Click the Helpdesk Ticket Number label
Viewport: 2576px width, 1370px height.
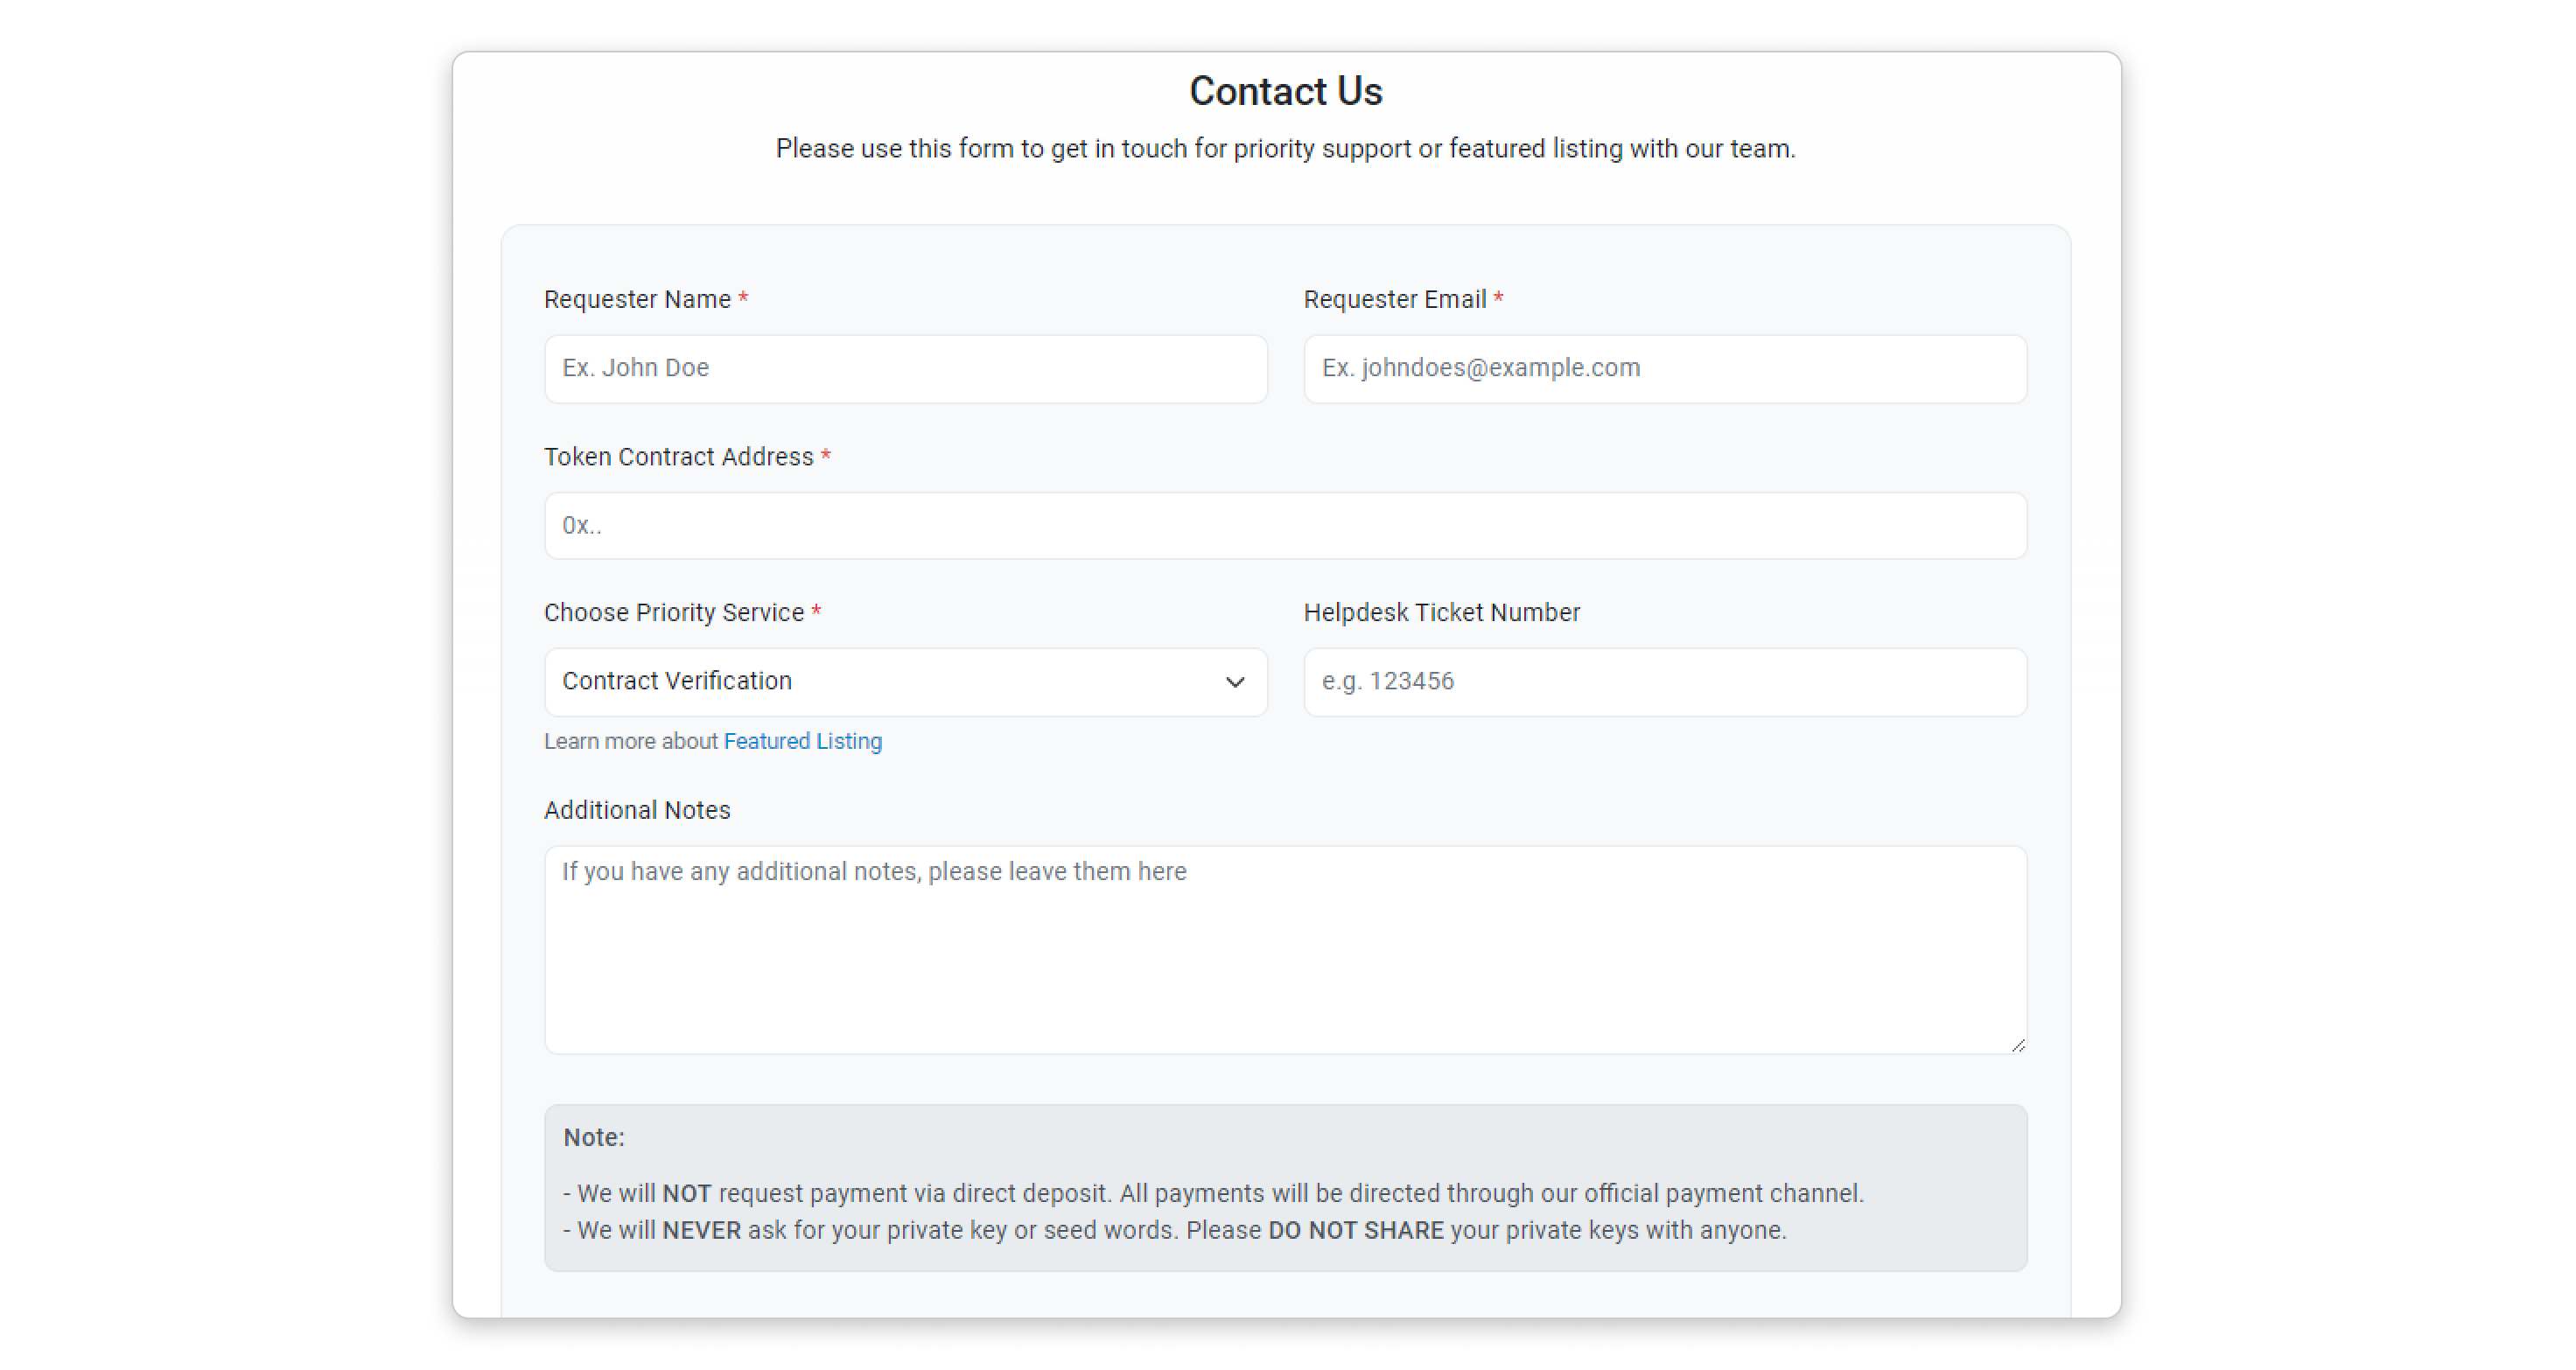click(1441, 612)
